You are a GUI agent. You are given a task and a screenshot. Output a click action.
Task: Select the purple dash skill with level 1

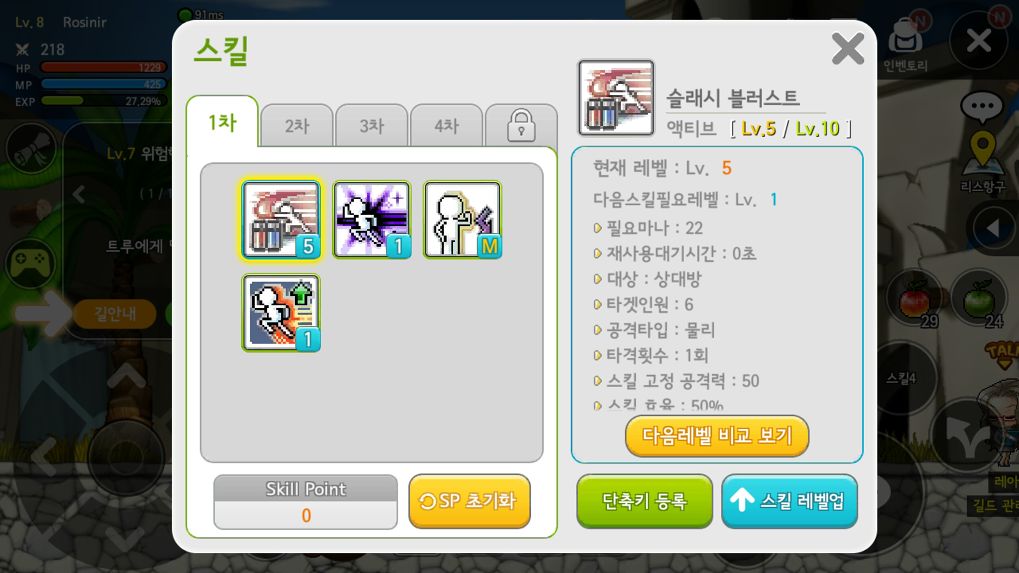[372, 220]
